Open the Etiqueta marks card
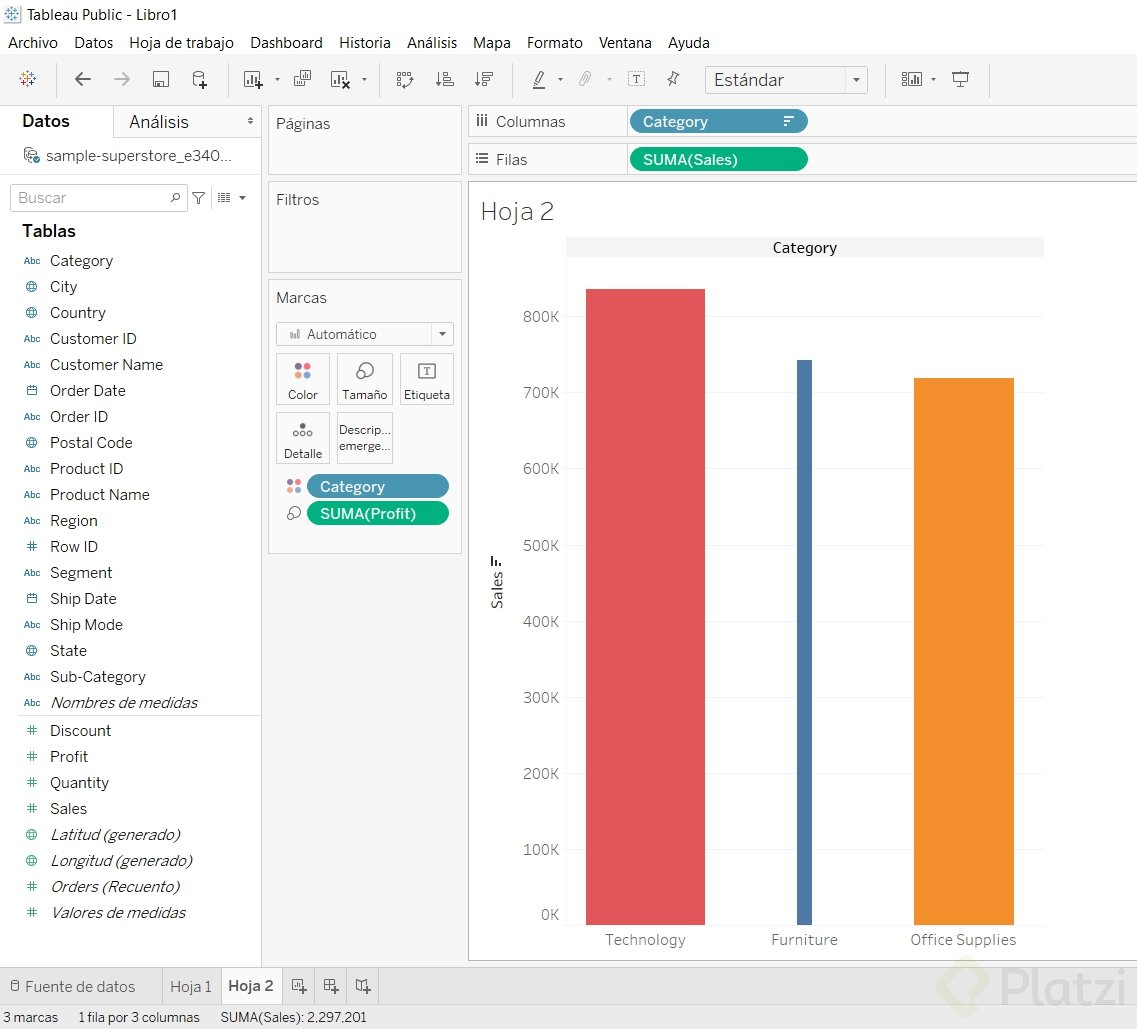 click(x=426, y=379)
